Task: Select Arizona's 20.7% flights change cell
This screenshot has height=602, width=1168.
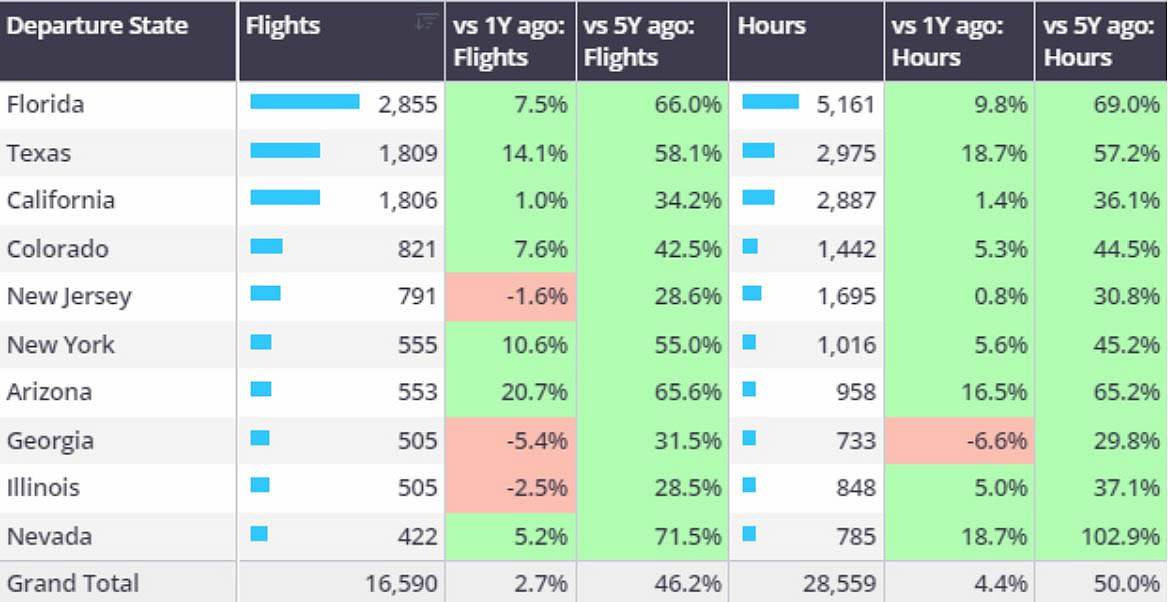Action: tap(511, 392)
